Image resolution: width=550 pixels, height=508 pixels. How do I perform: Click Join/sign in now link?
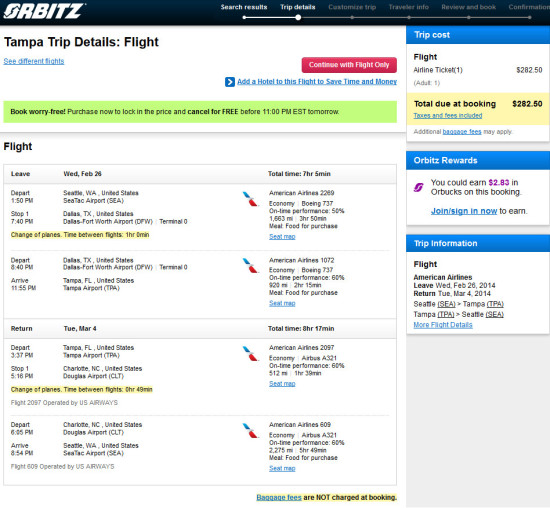click(x=464, y=211)
